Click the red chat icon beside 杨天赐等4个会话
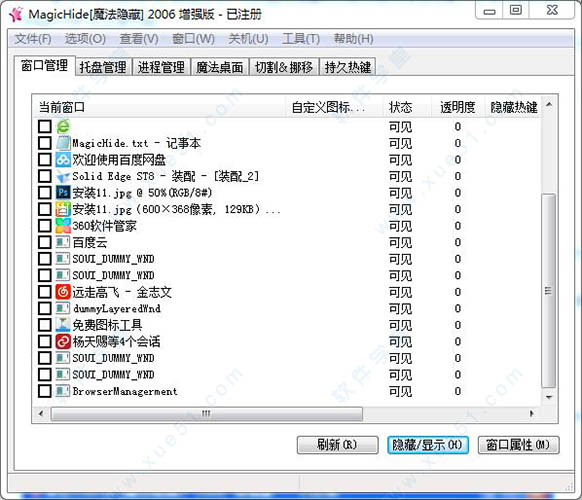Image resolution: width=582 pixels, height=500 pixels. [x=63, y=341]
